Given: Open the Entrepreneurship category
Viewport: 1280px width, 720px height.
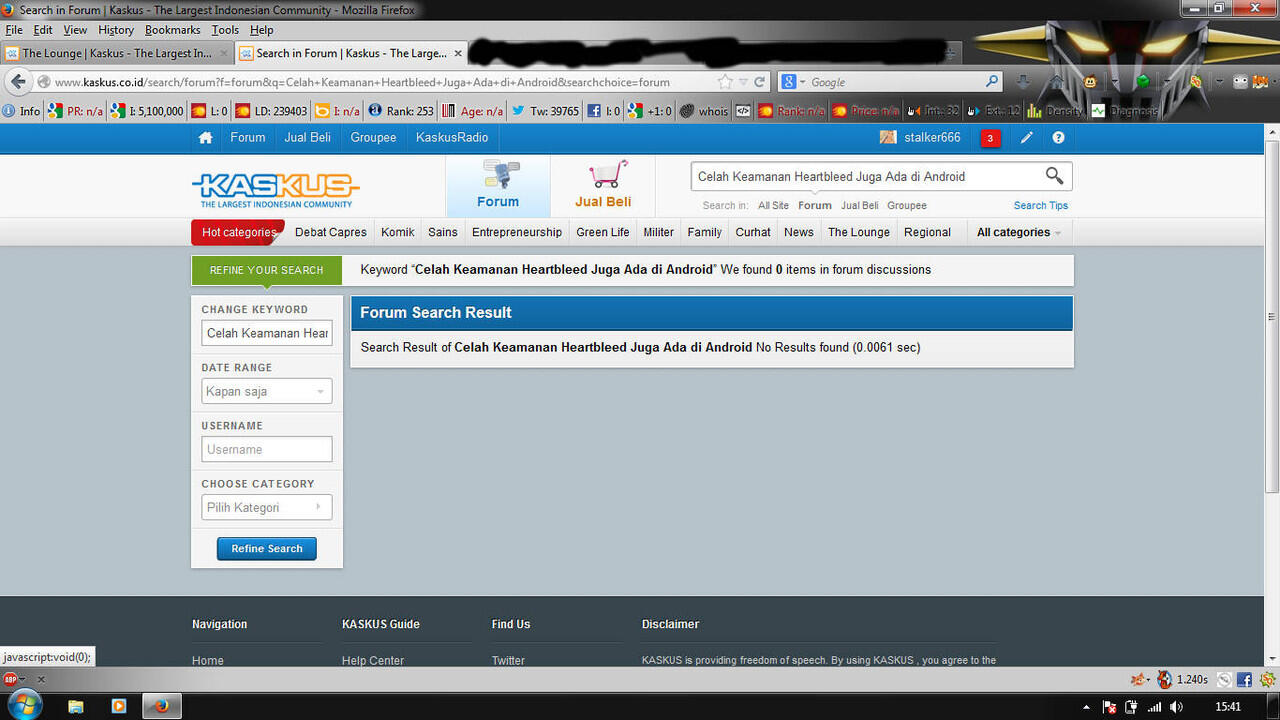Looking at the screenshot, I should (x=517, y=232).
